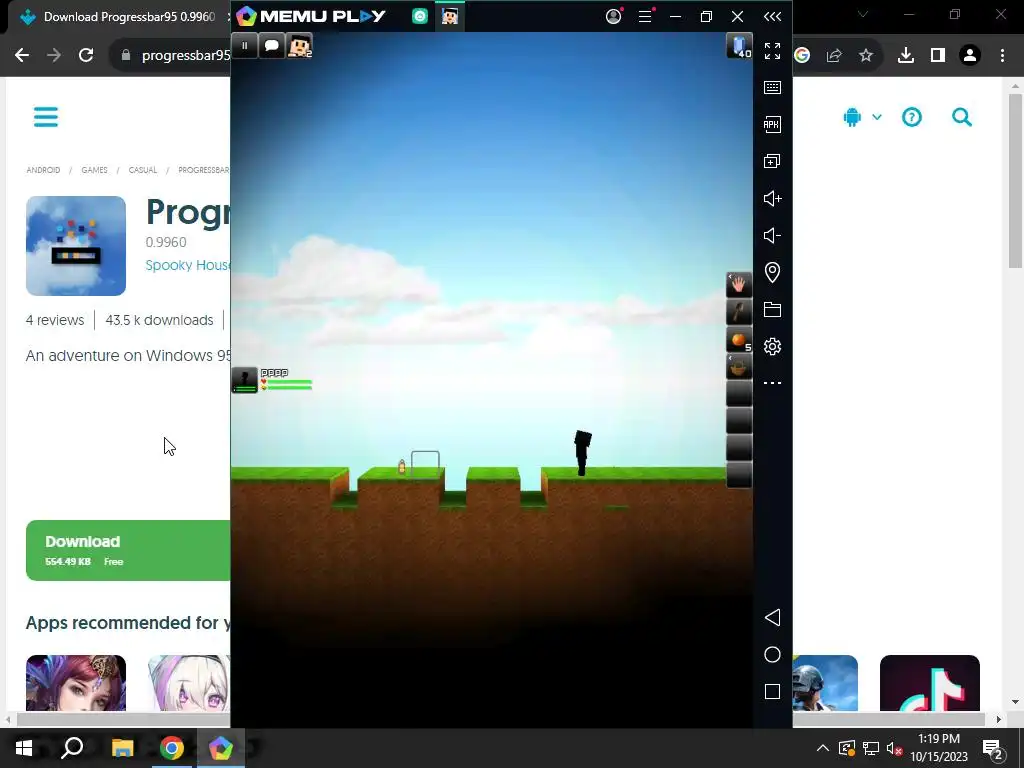Open Windows taskbar search

(72, 748)
